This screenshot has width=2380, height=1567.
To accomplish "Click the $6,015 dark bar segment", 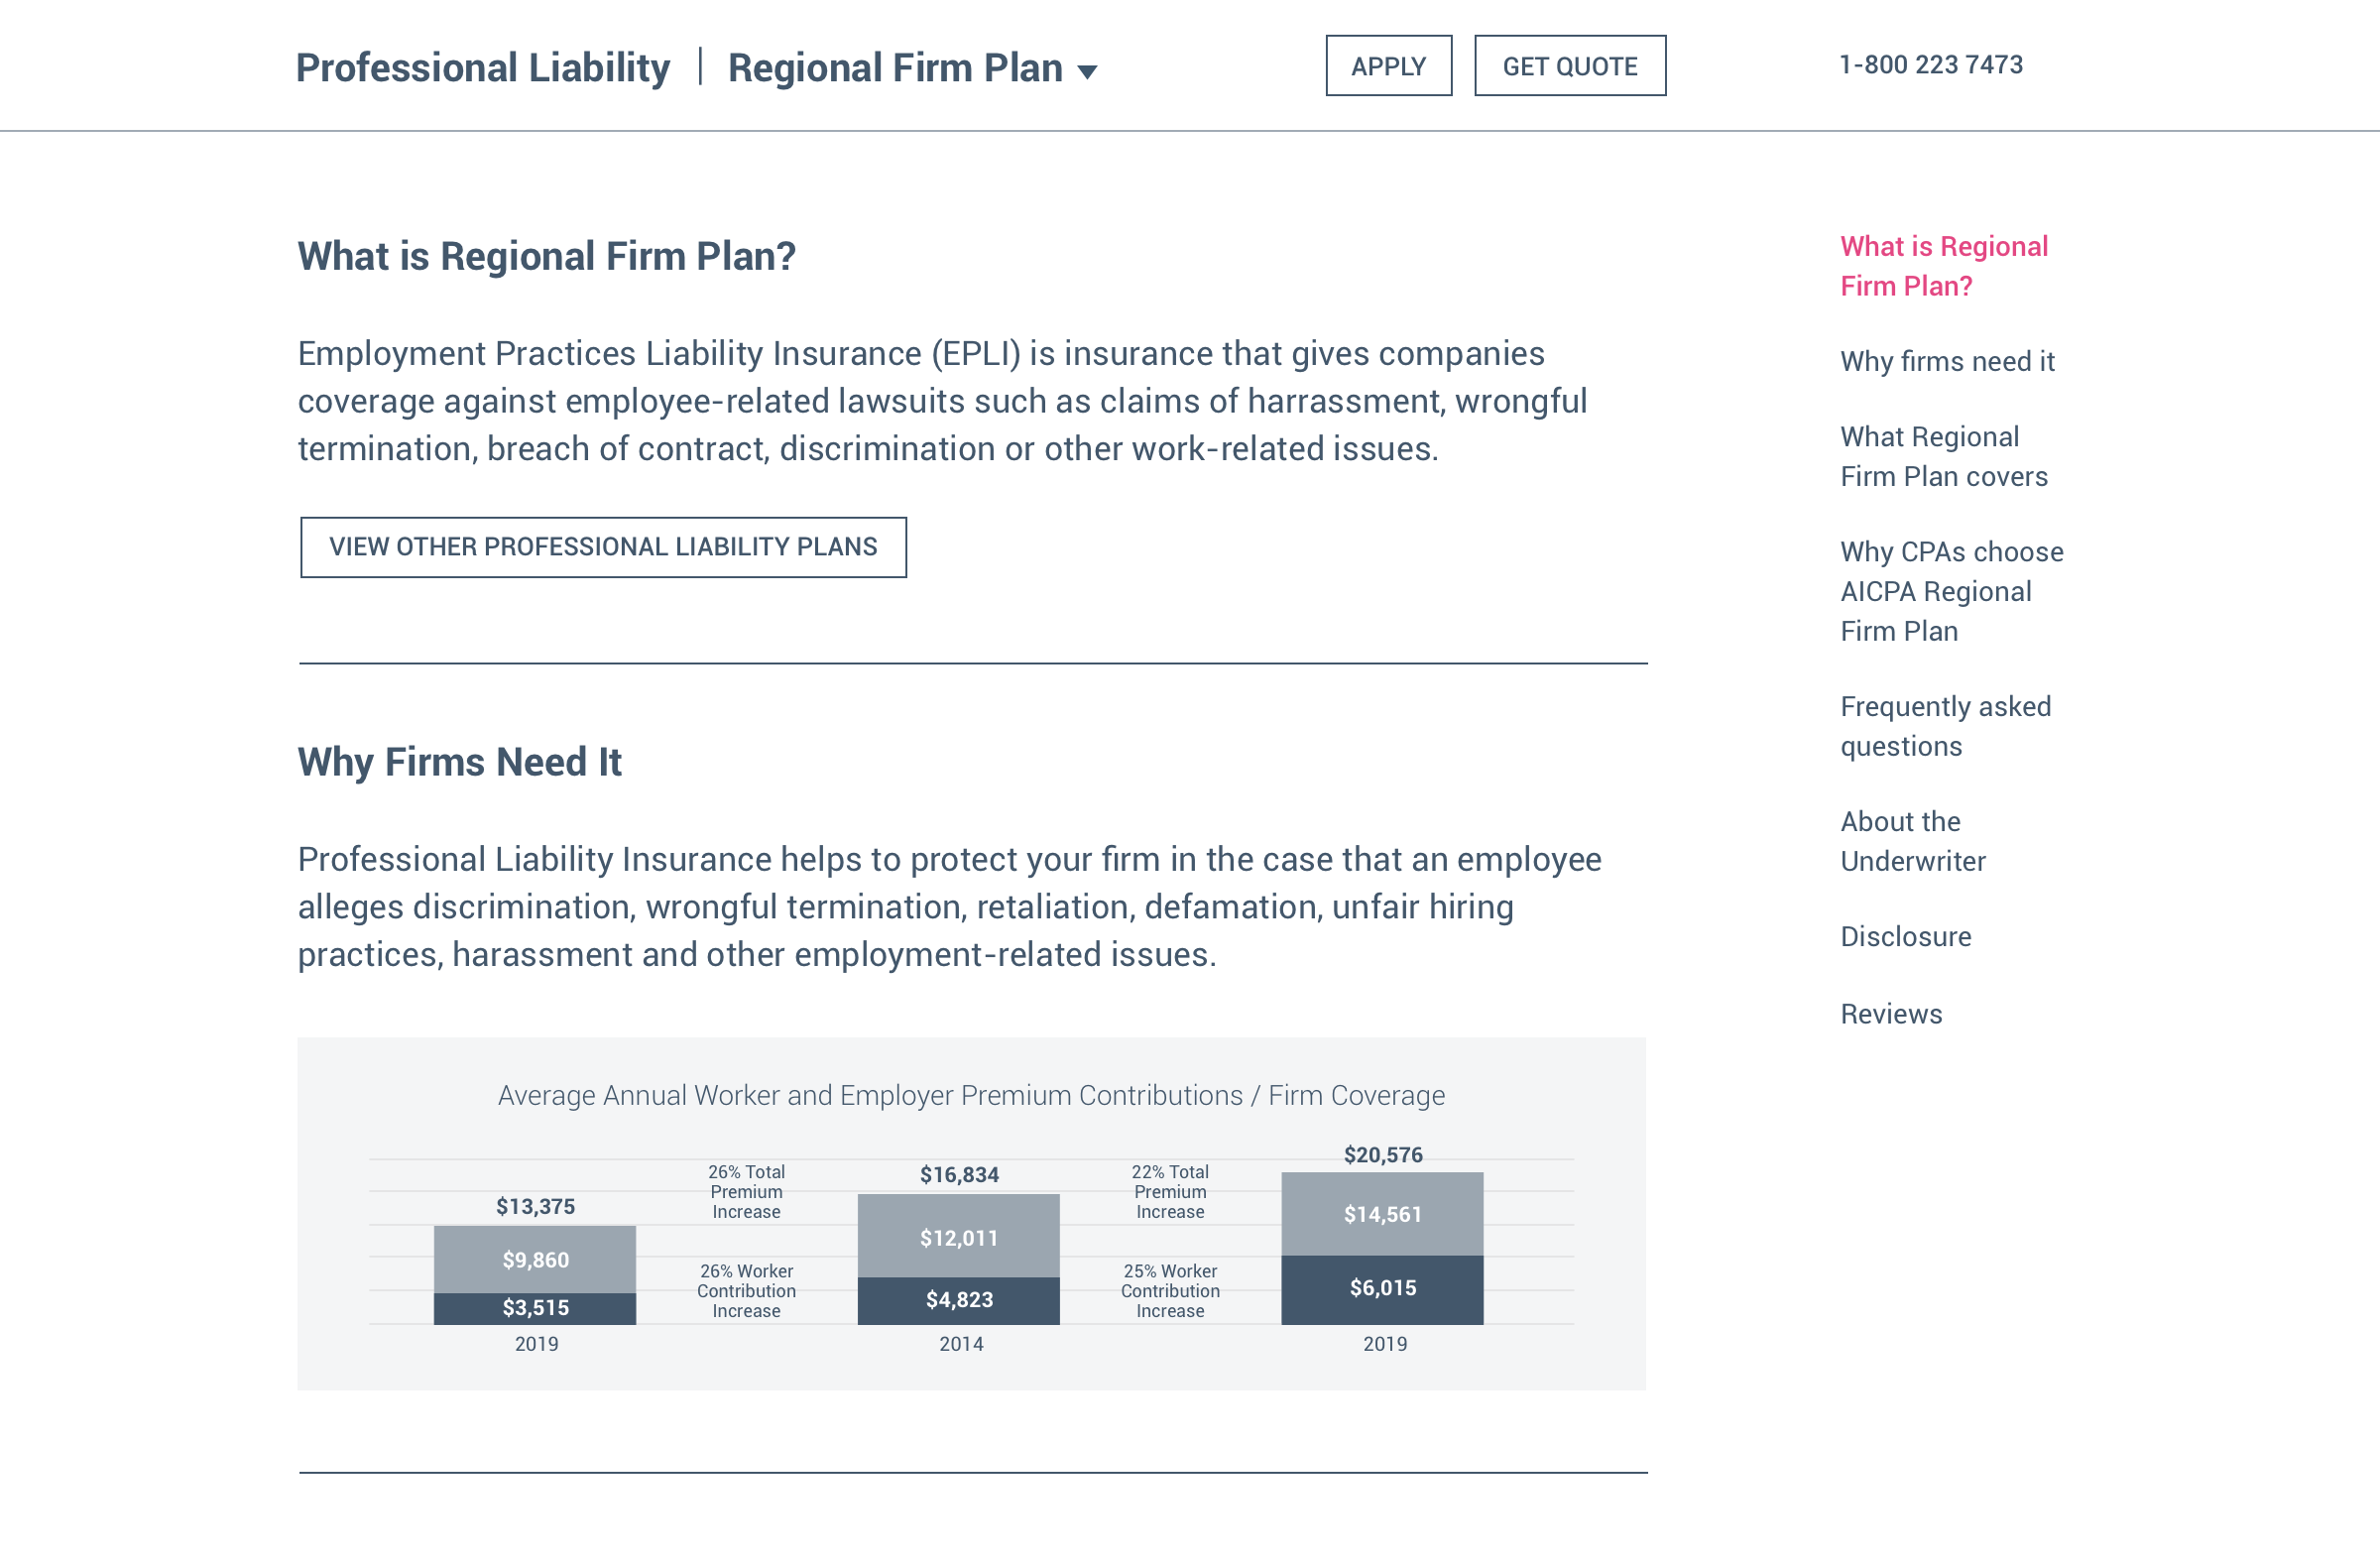I will 1382,1288.
